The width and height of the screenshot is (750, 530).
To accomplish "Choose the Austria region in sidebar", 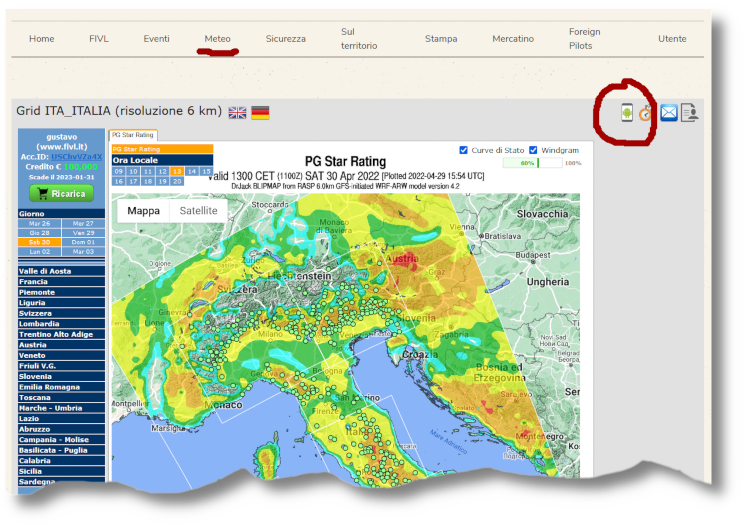I will coord(61,345).
